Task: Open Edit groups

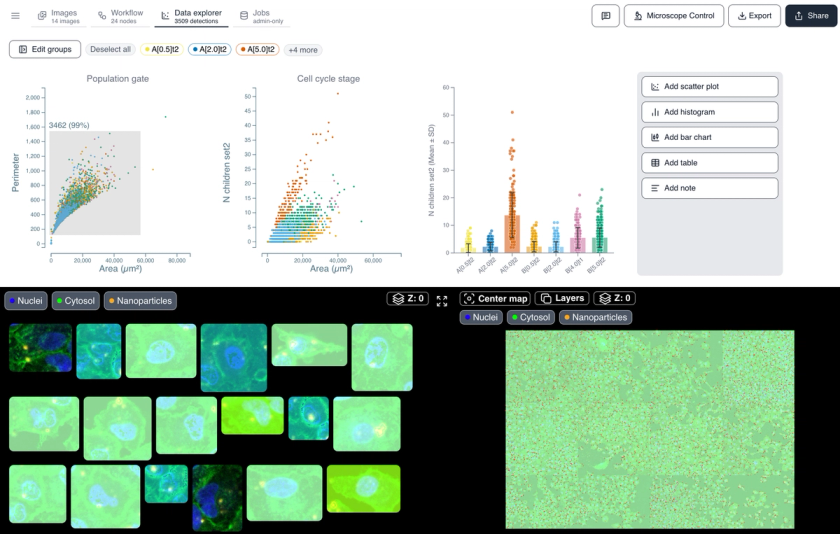Action: click(45, 49)
